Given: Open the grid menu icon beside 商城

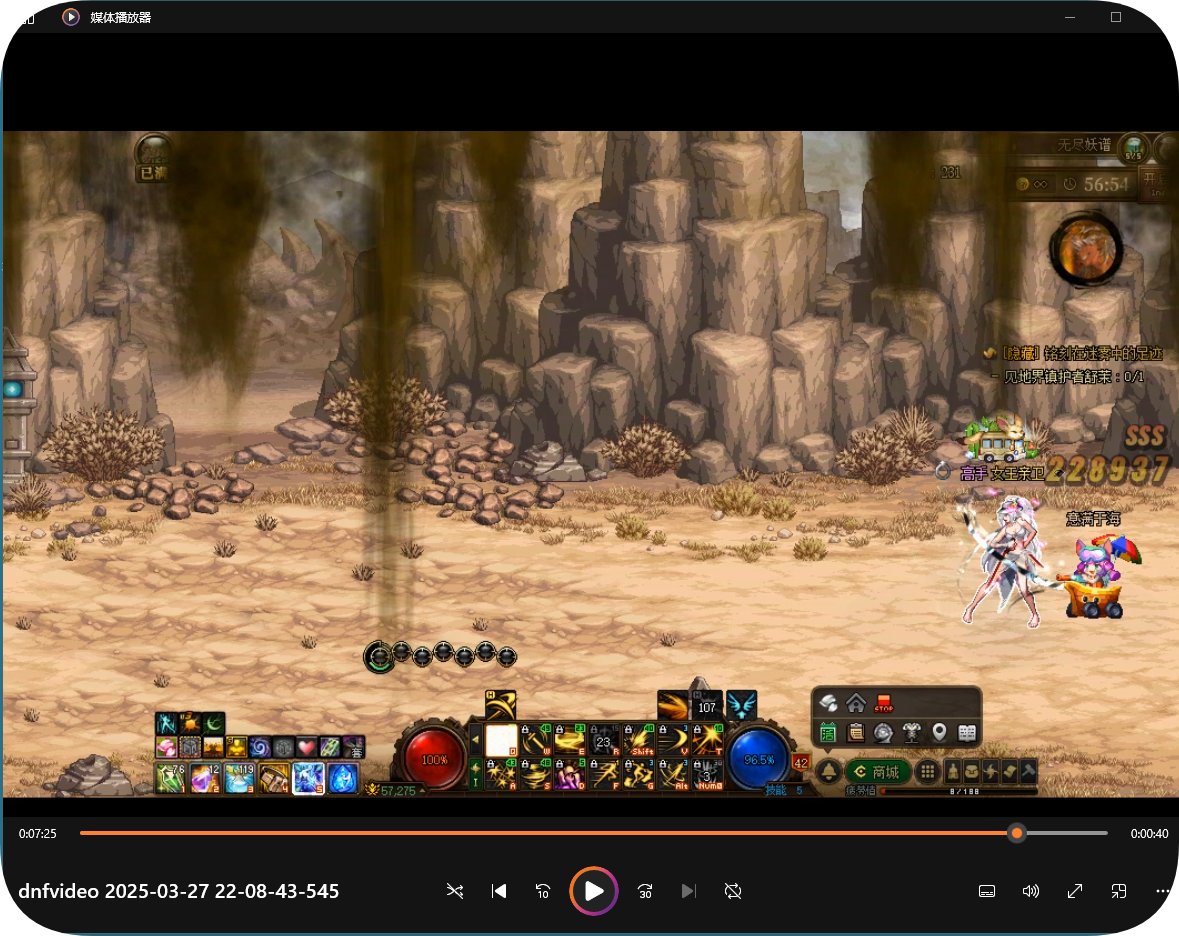Looking at the screenshot, I should point(928,771).
